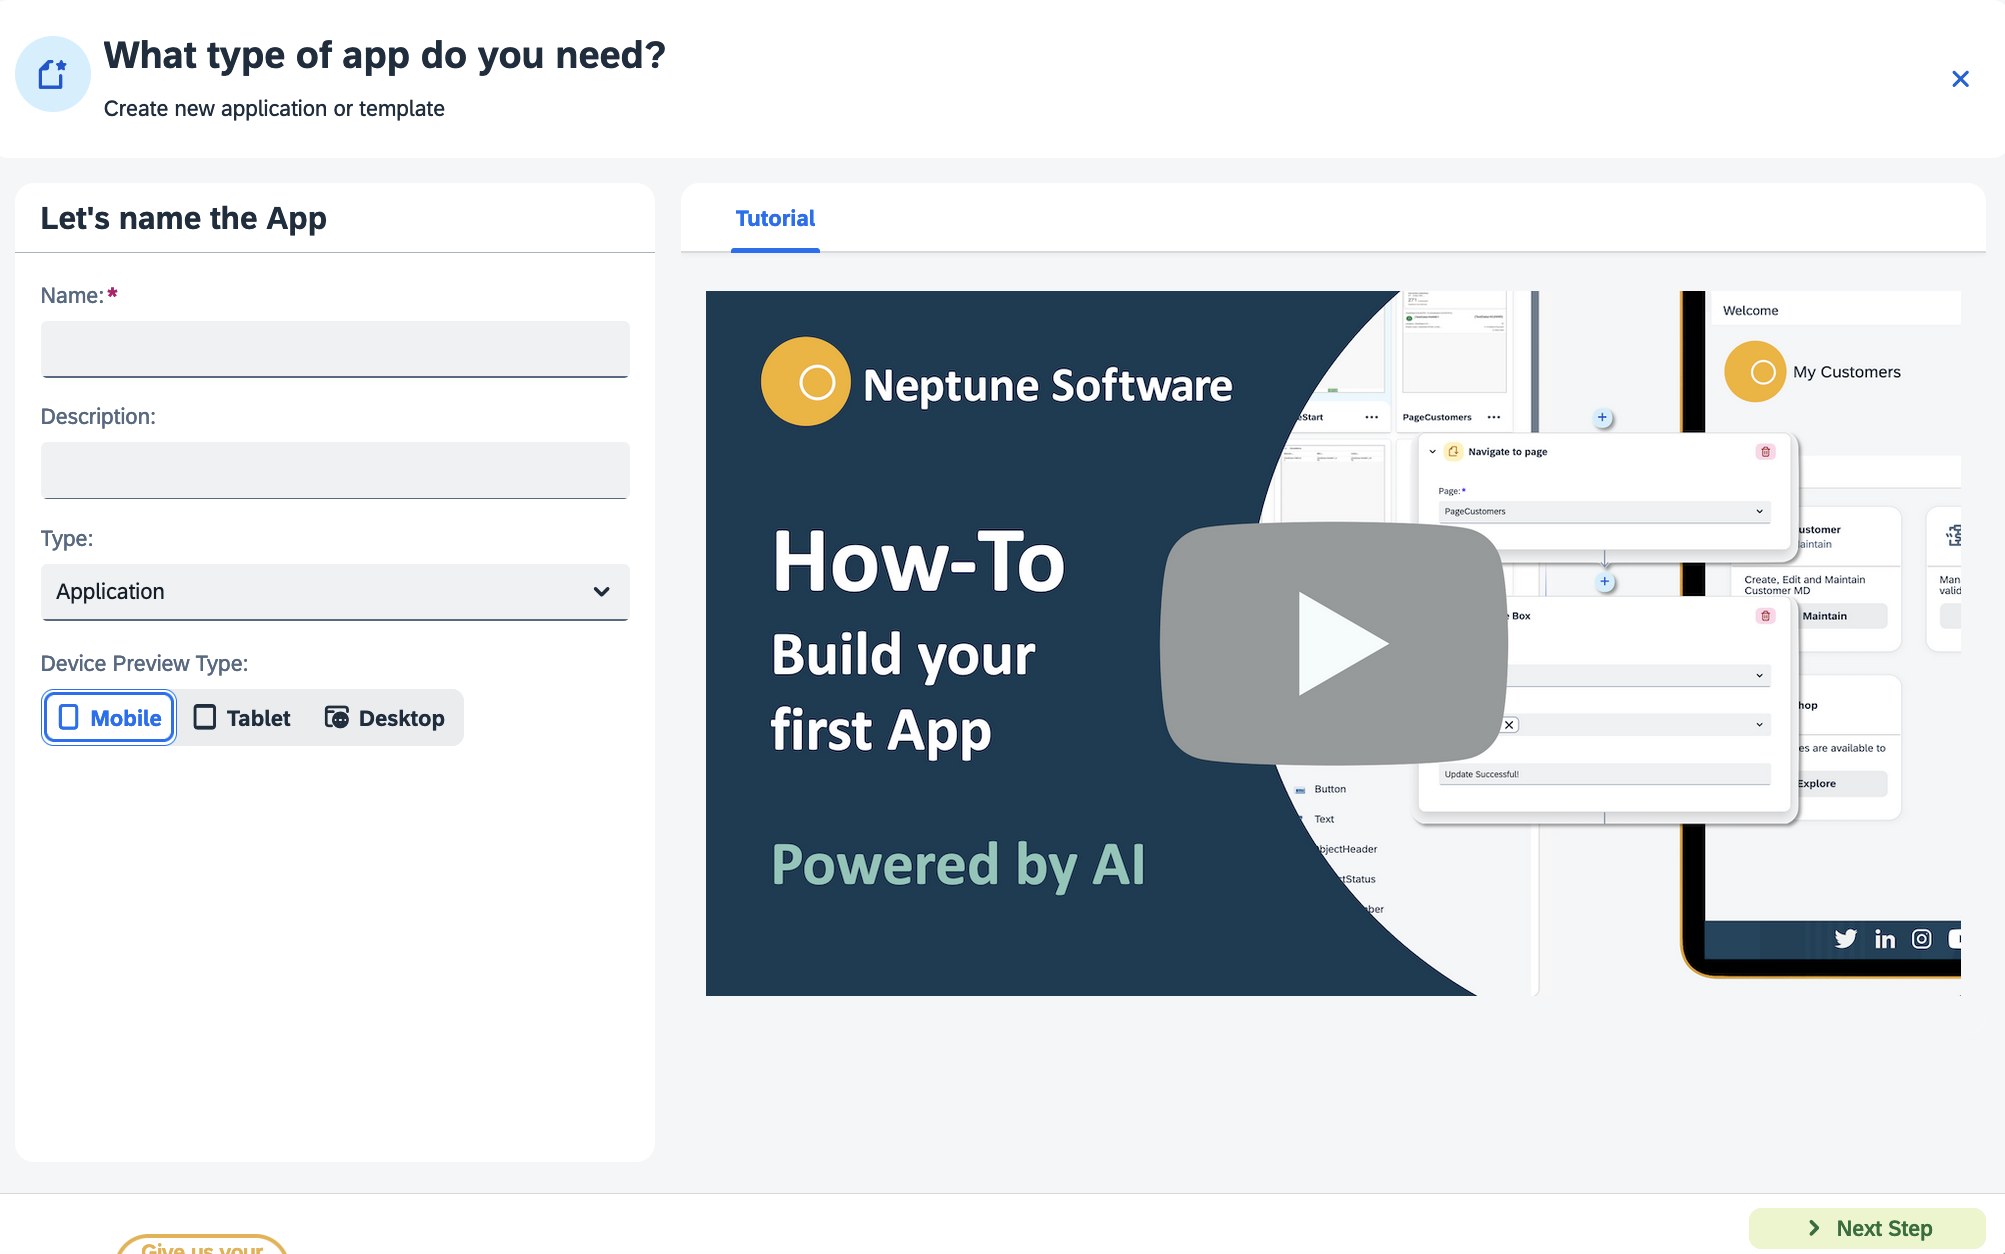
Task: Switch to the Tutorial tab
Action: (774, 218)
